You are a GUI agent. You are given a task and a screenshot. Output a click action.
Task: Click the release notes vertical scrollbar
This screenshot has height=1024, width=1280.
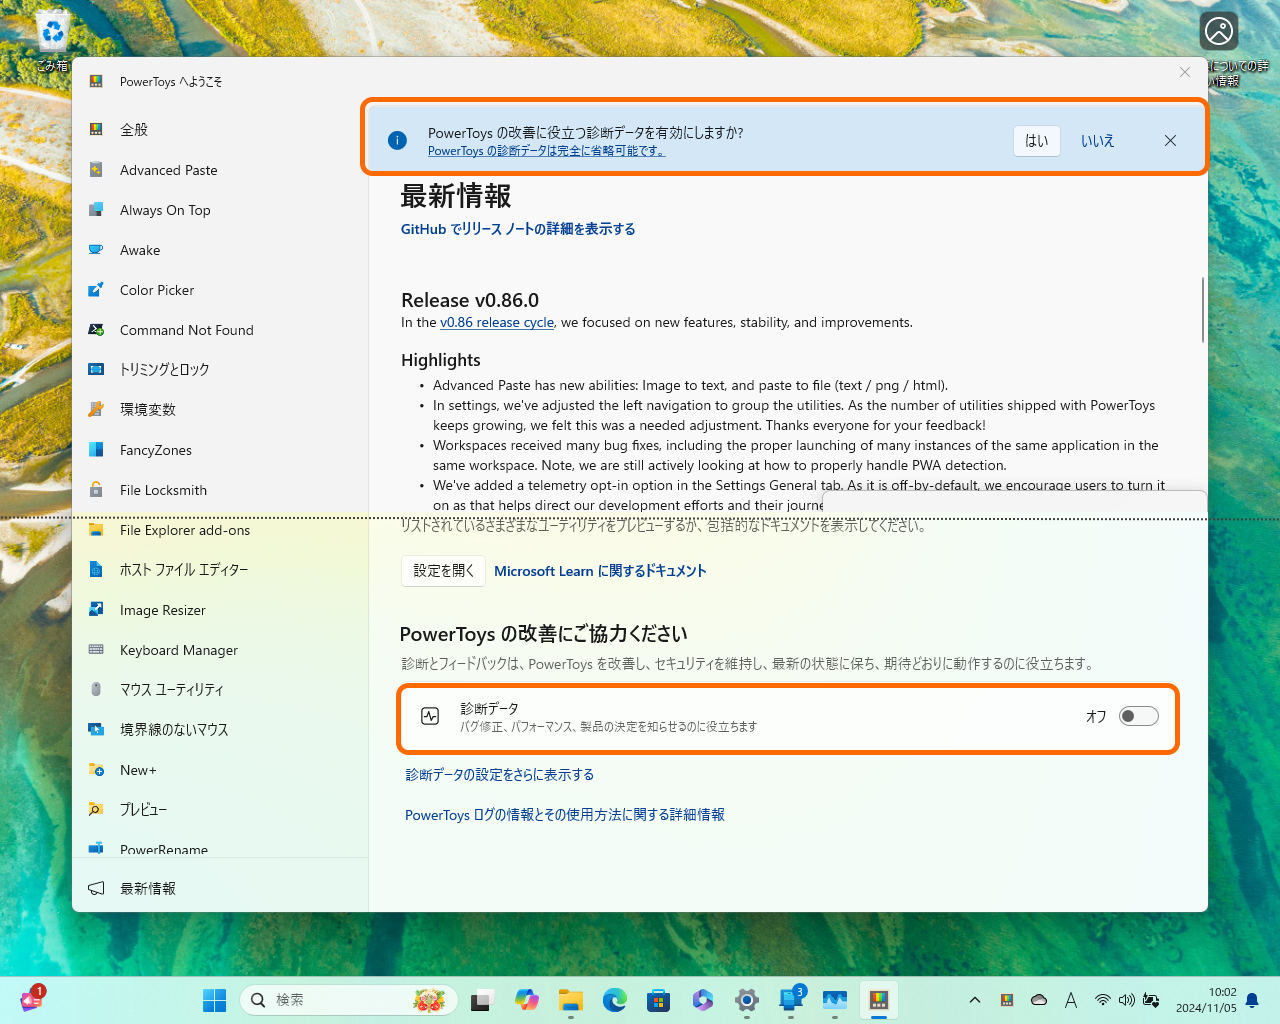tap(1202, 310)
